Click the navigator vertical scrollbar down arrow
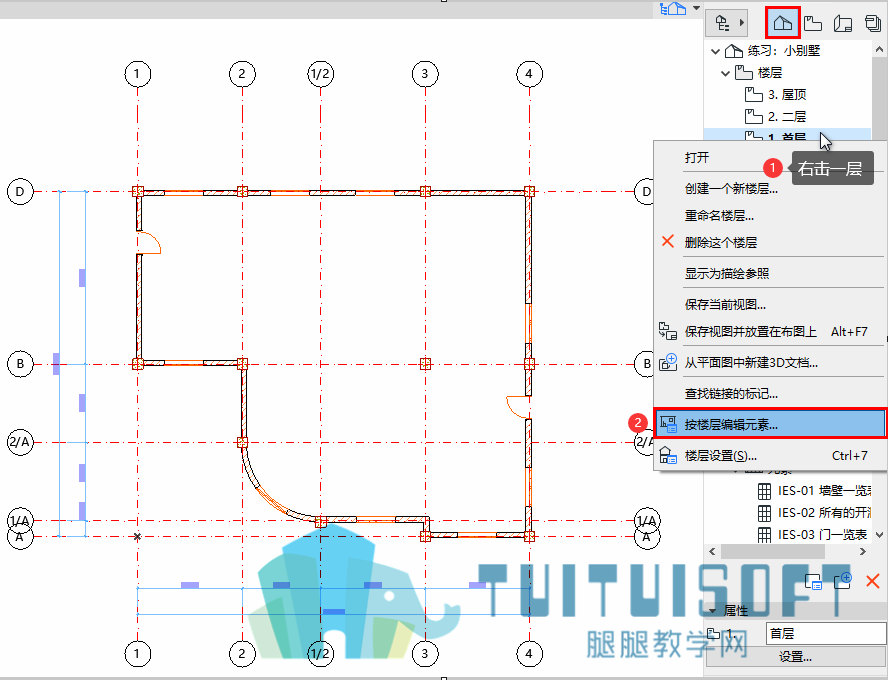The height and width of the screenshot is (680, 888). pos(880,534)
